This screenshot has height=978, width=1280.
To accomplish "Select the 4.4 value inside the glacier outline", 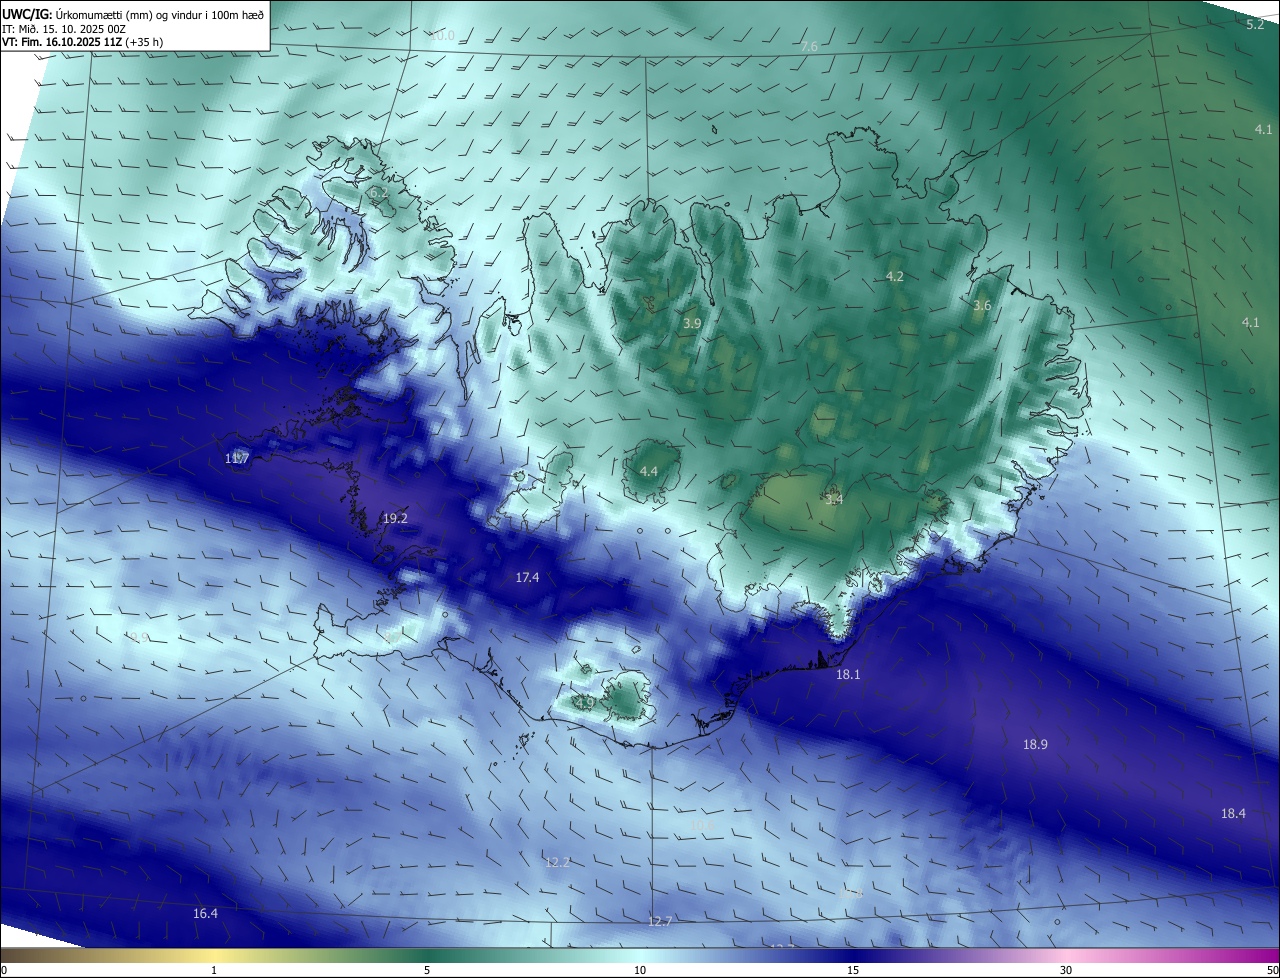I will [648, 470].
